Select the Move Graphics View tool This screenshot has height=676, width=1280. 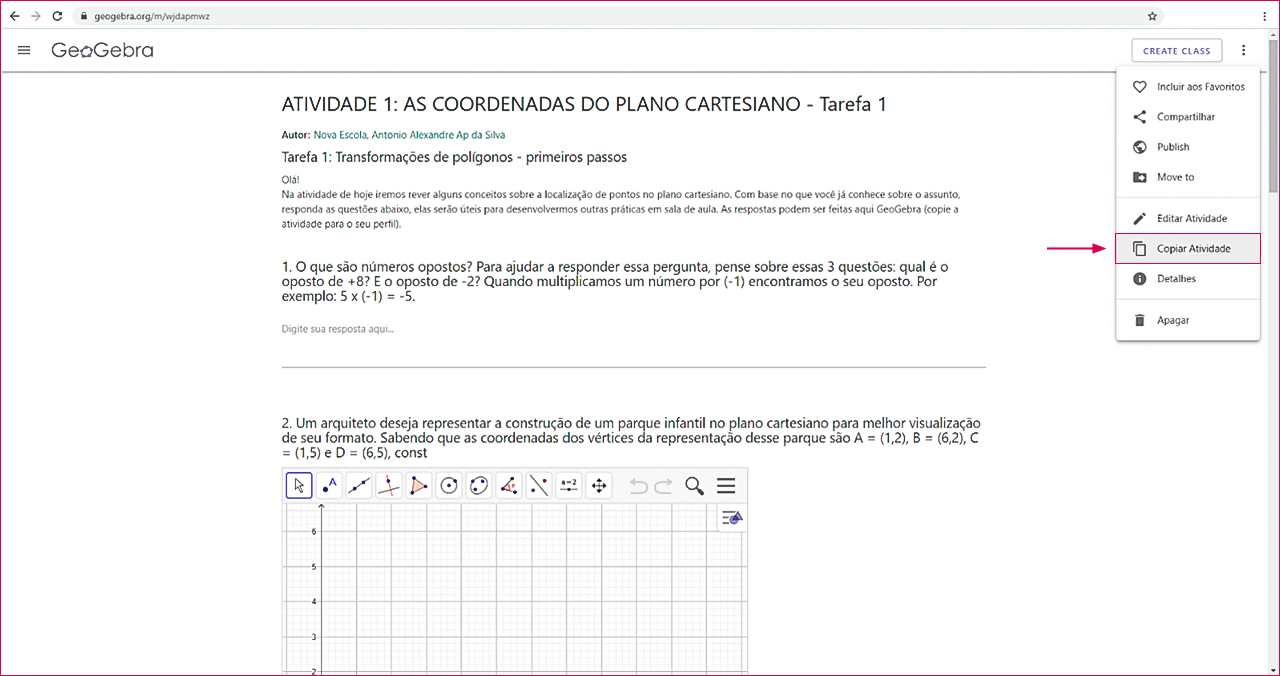(599, 486)
